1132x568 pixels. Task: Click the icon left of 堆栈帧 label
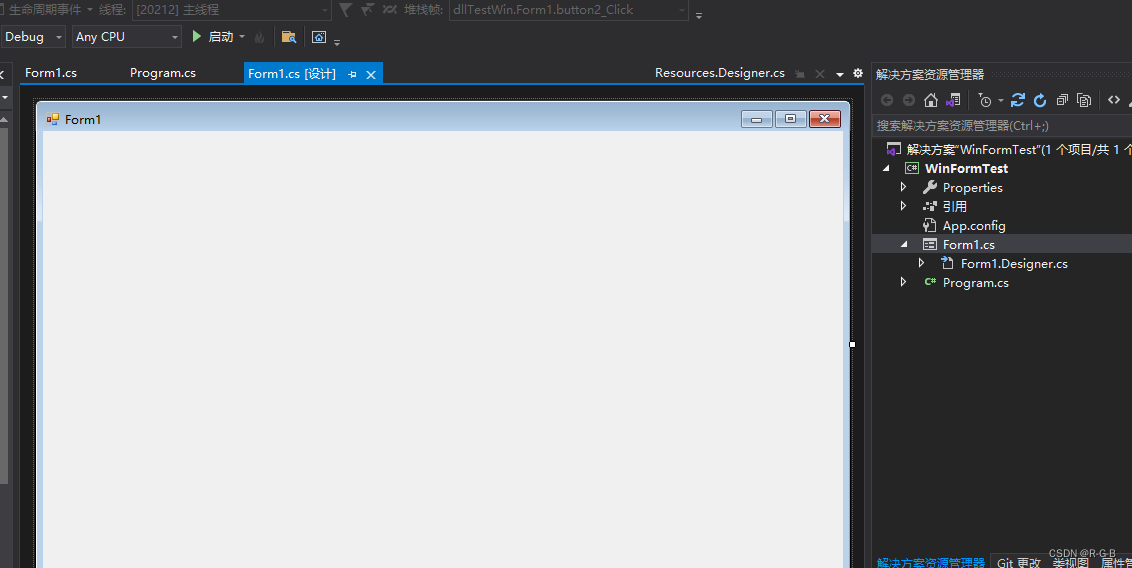[x=390, y=9]
